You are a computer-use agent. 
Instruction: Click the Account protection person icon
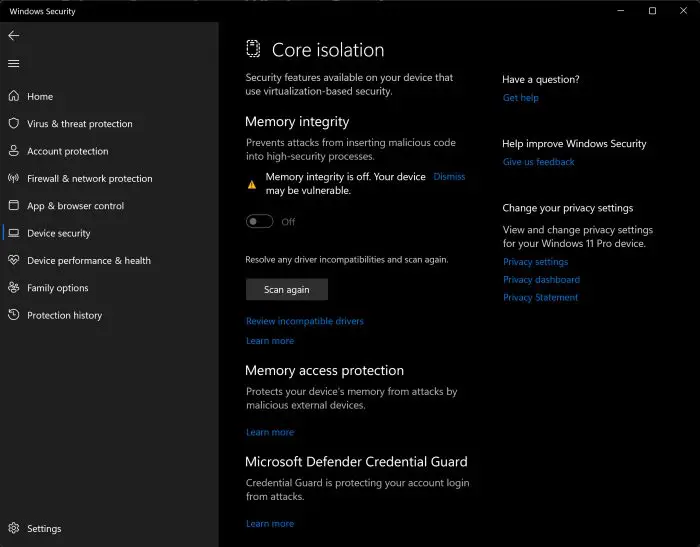coord(14,151)
